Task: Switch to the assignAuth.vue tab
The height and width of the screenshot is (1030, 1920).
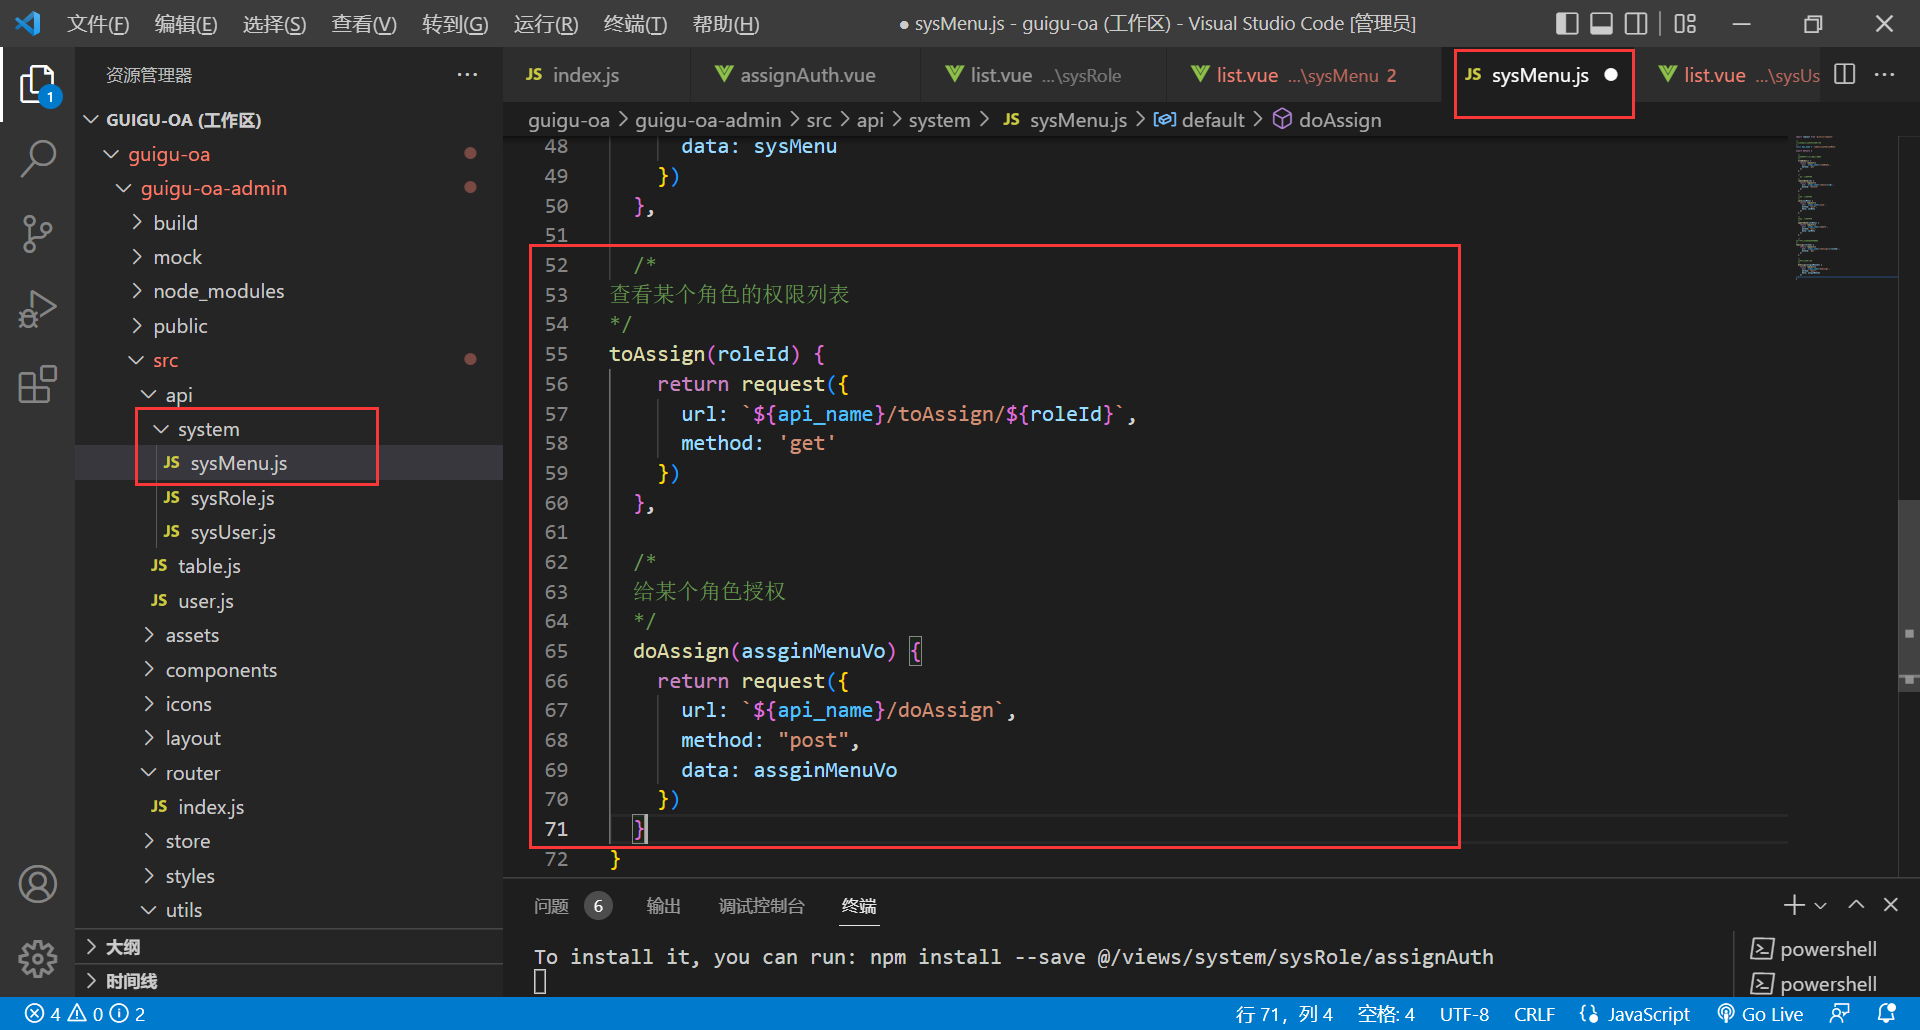Action: (807, 75)
